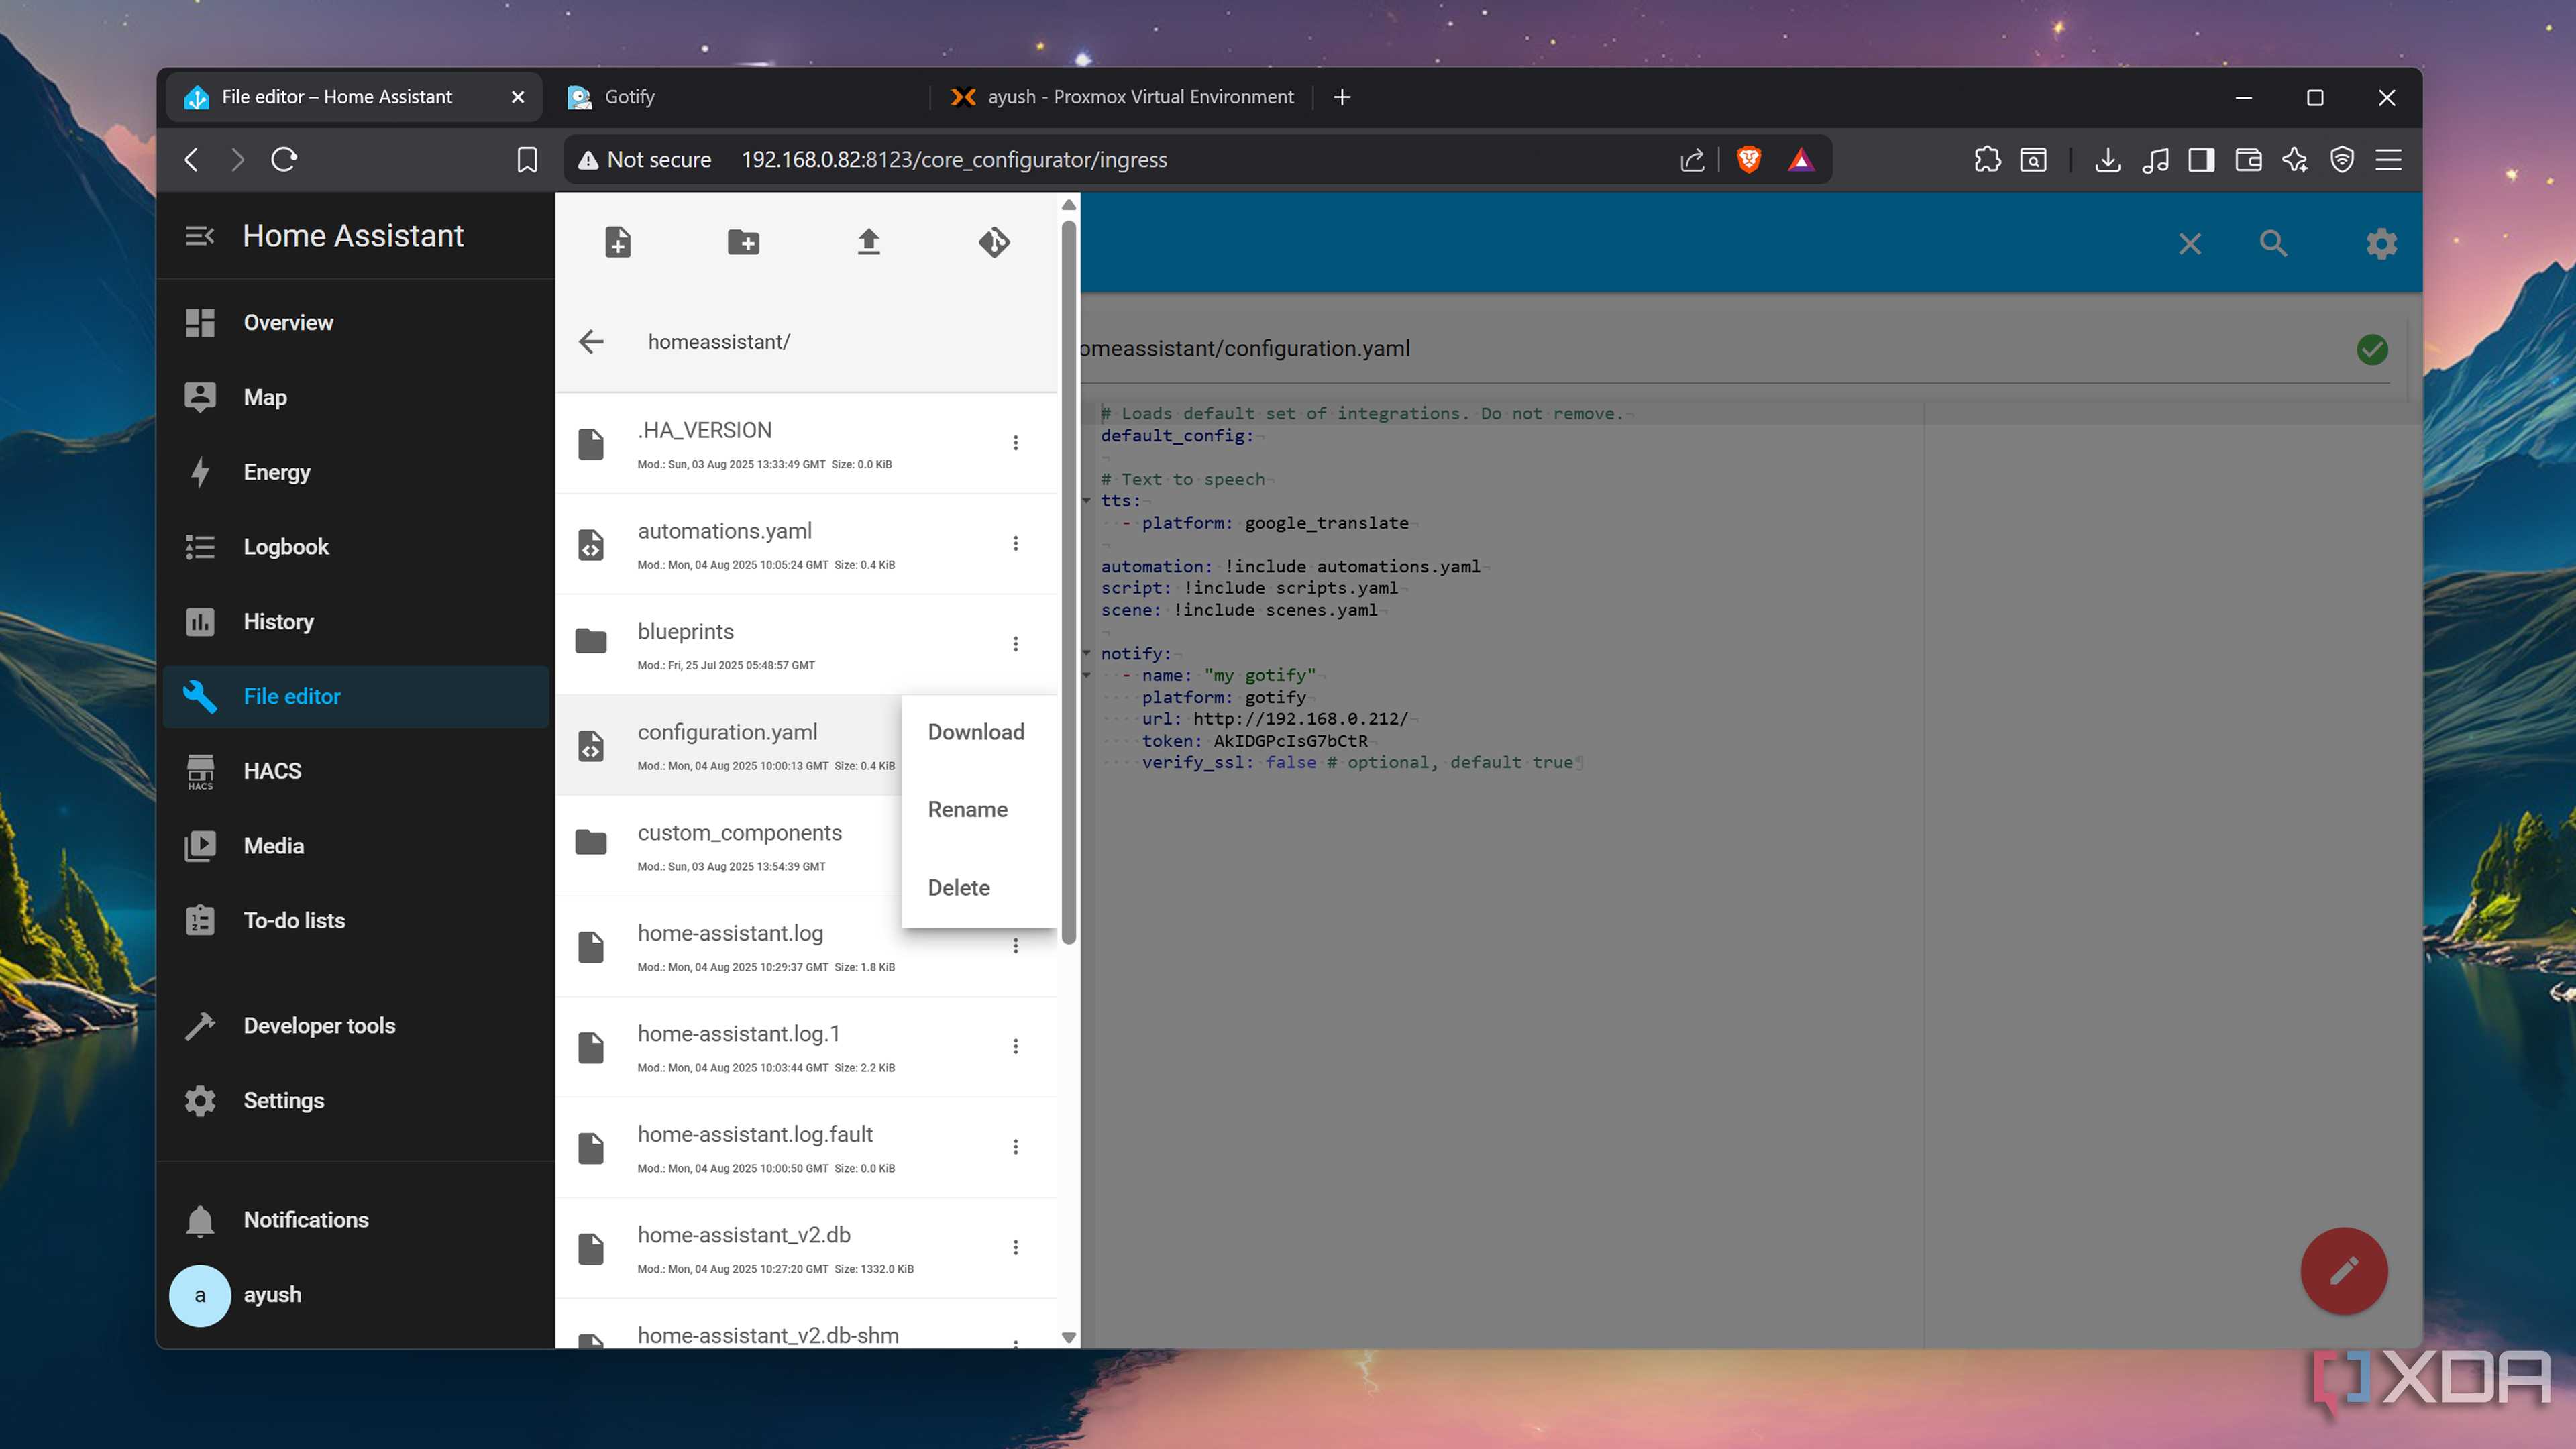The height and width of the screenshot is (1449, 2576).
Task: Open options menu for home-assistant.log.fault
Action: 1015,1147
